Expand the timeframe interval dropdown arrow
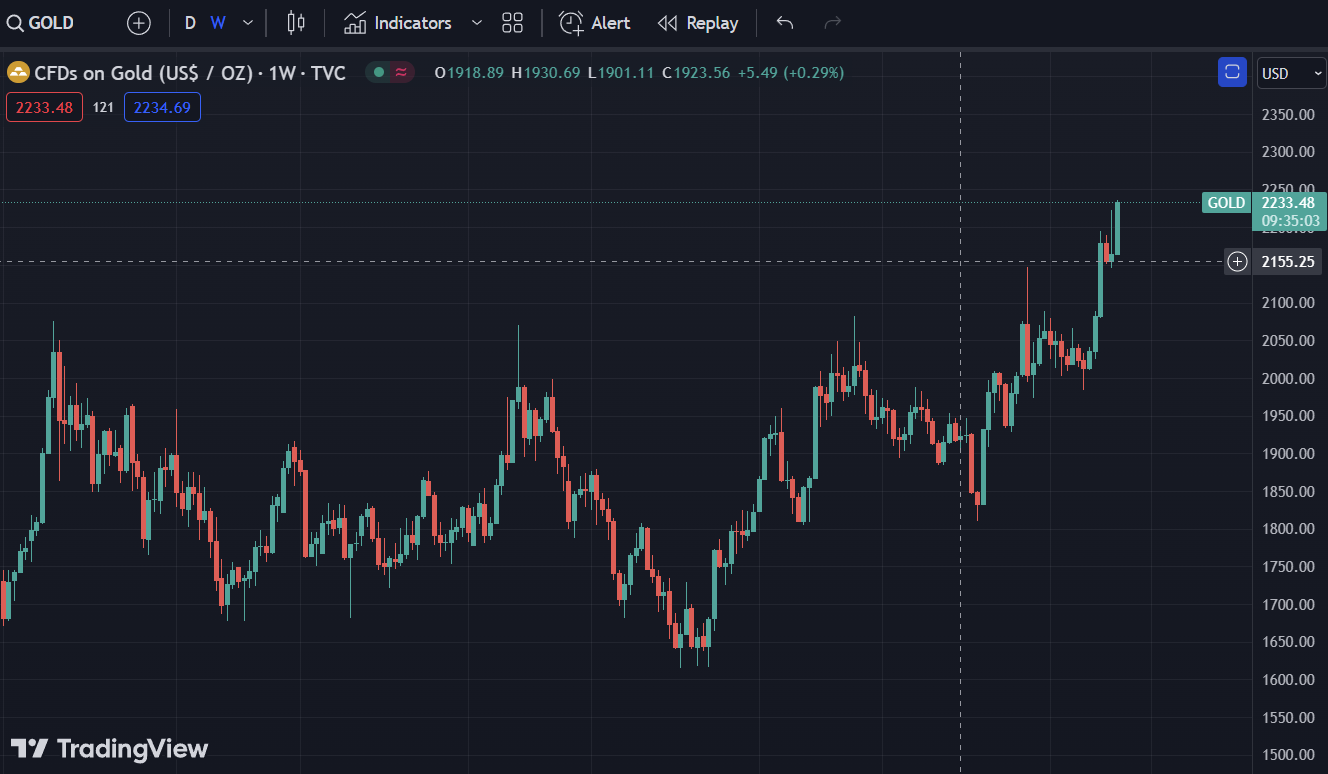 [248, 23]
